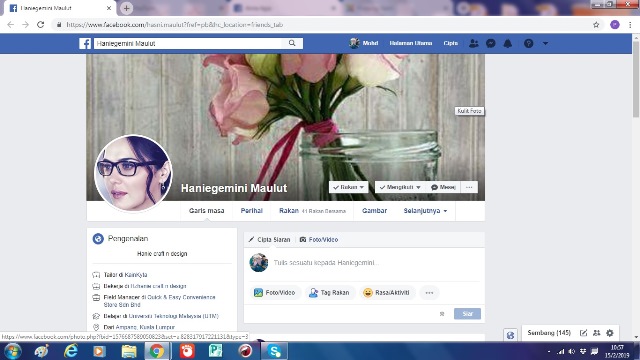Image resolution: width=640 pixels, height=360 pixels.
Task: Open Publisher from the taskbar
Action: (x=216, y=351)
